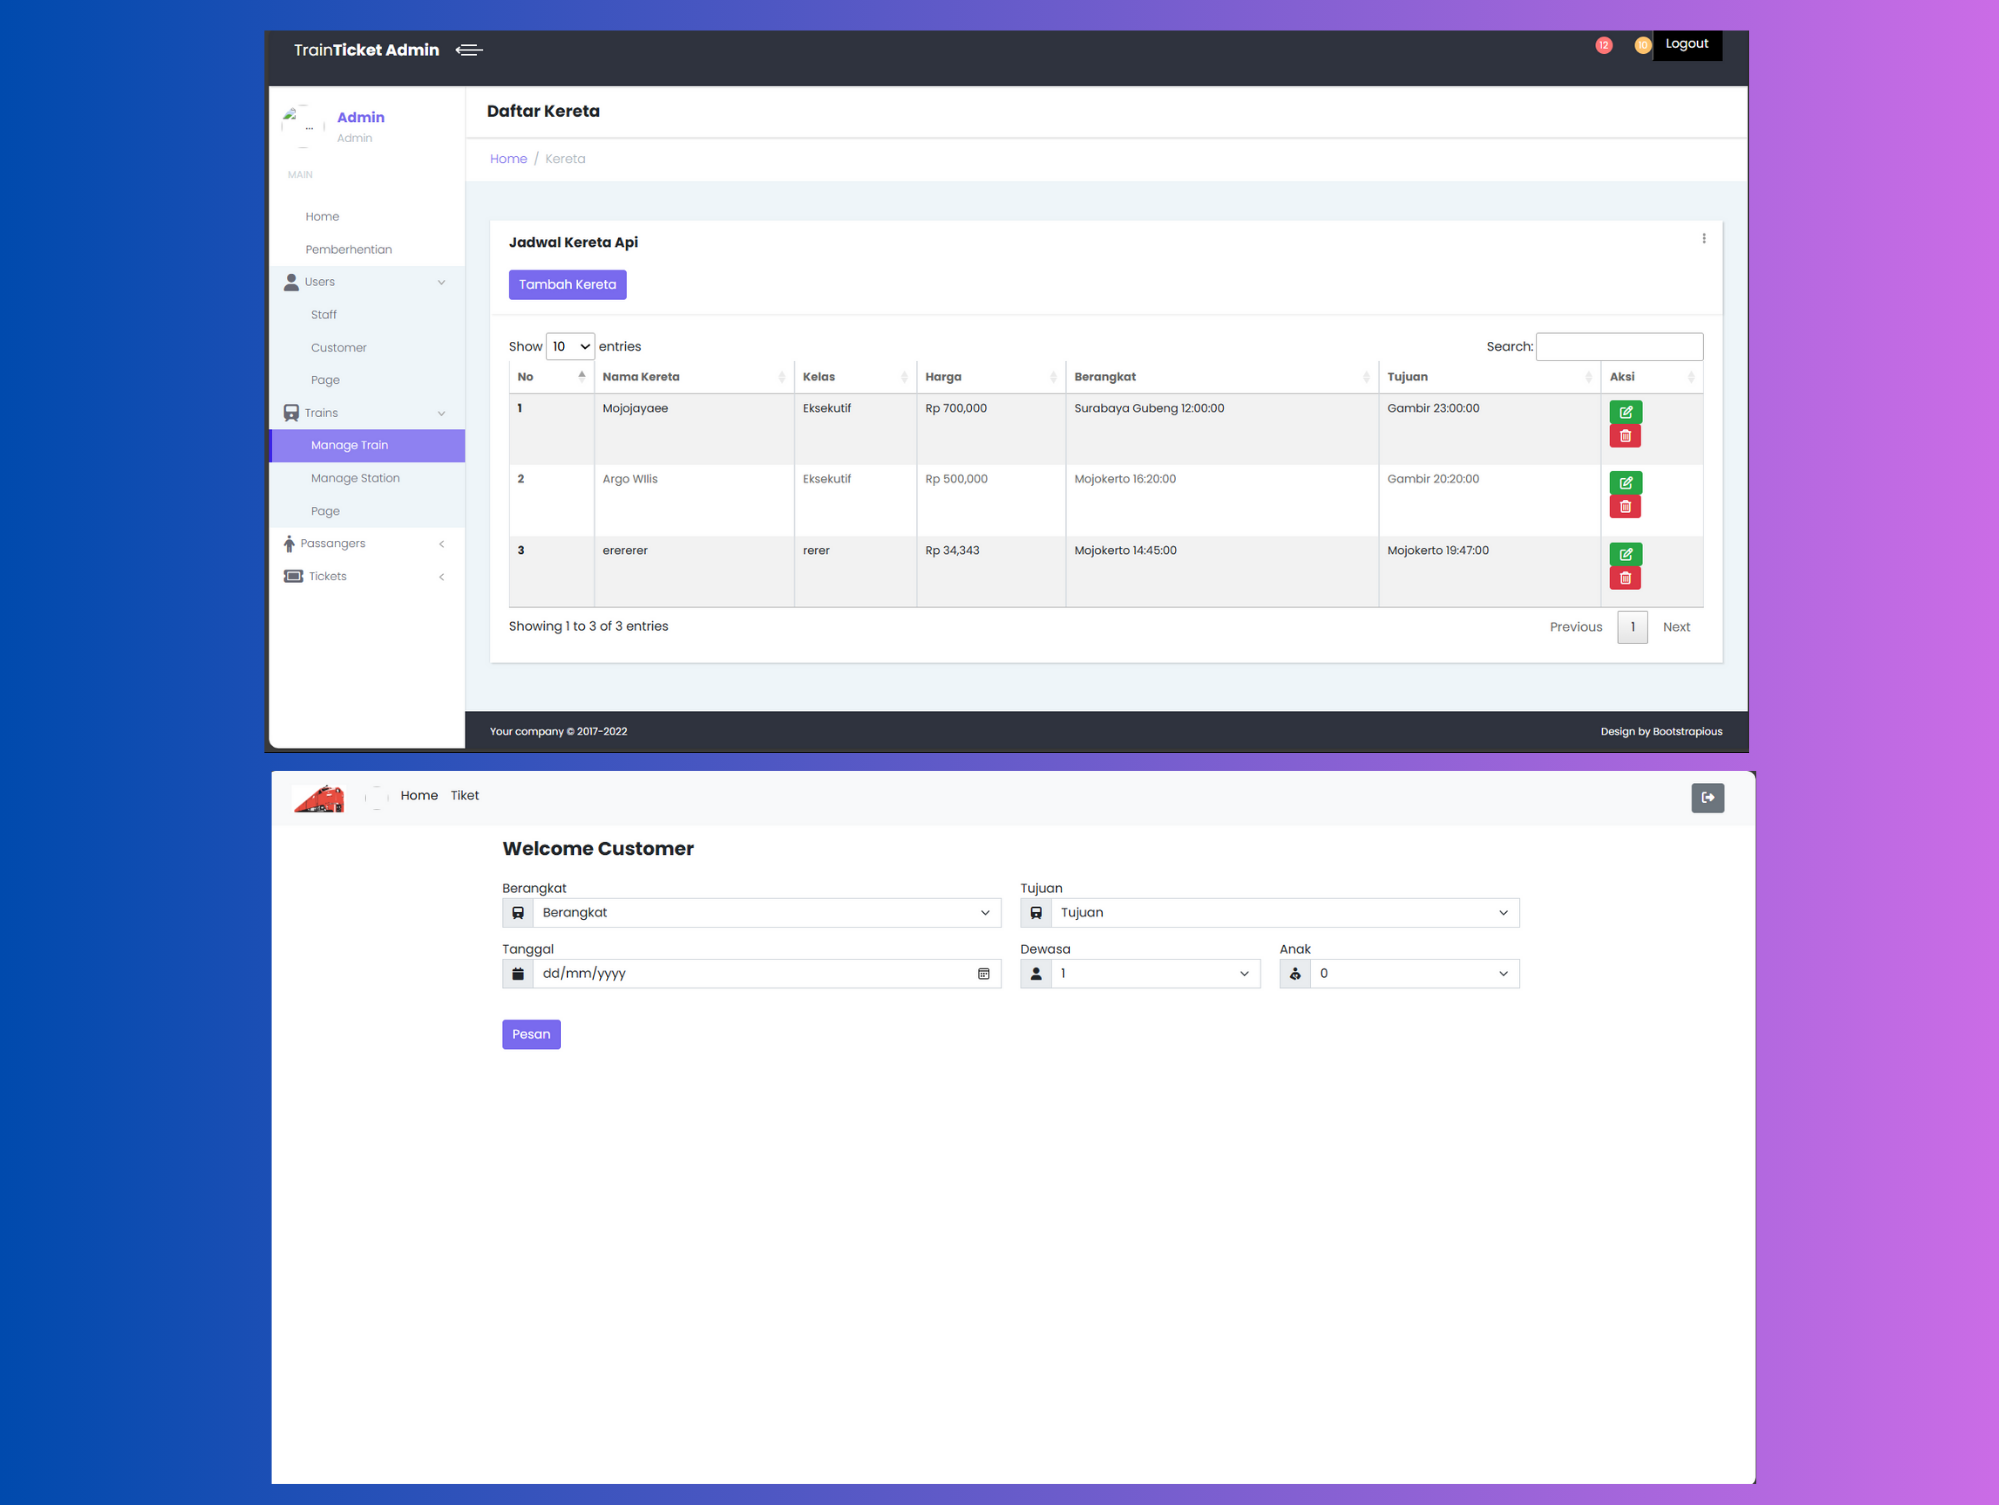This screenshot has height=1505, width=2000.
Task: Click the red notification badge icon
Action: pyautogui.click(x=1603, y=45)
